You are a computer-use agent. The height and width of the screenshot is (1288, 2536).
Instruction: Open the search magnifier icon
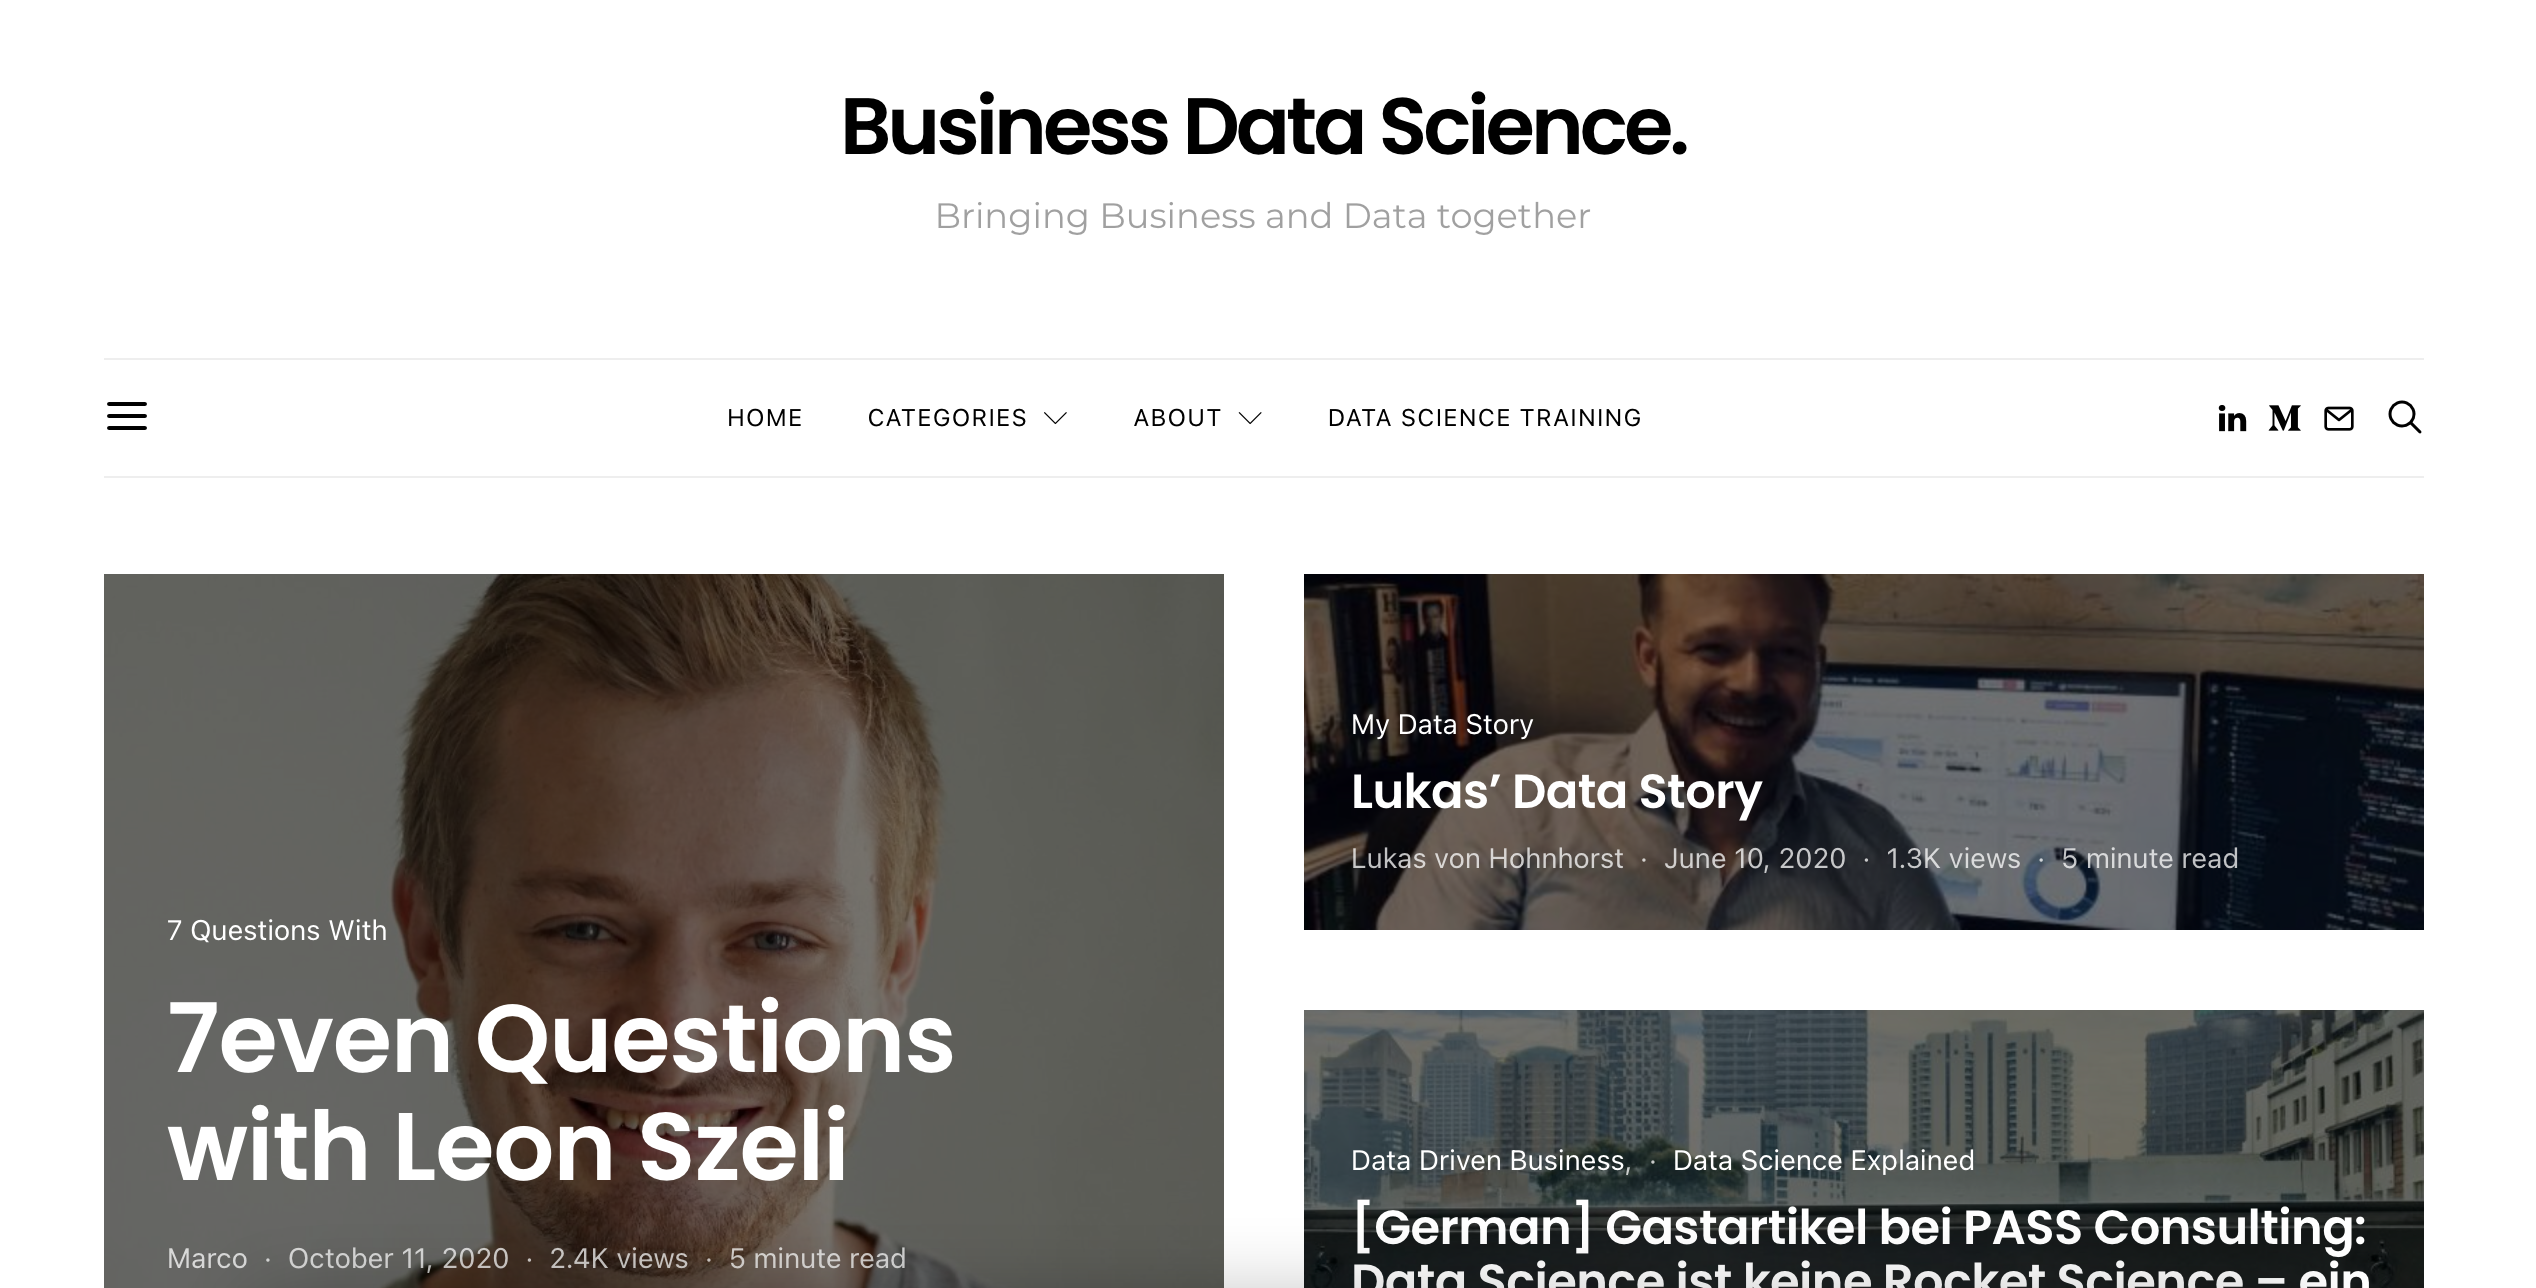click(x=2404, y=417)
